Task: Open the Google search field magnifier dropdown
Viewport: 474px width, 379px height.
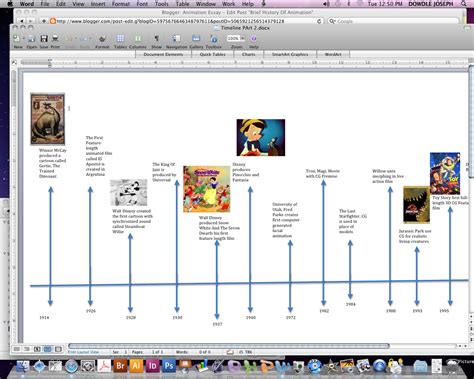Action: 332,21
